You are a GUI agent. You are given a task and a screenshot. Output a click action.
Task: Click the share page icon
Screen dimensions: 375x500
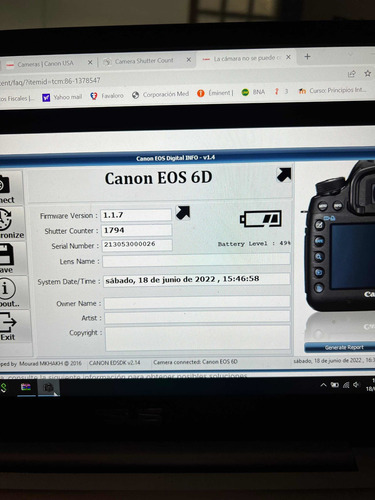click(x=351, y=74)
